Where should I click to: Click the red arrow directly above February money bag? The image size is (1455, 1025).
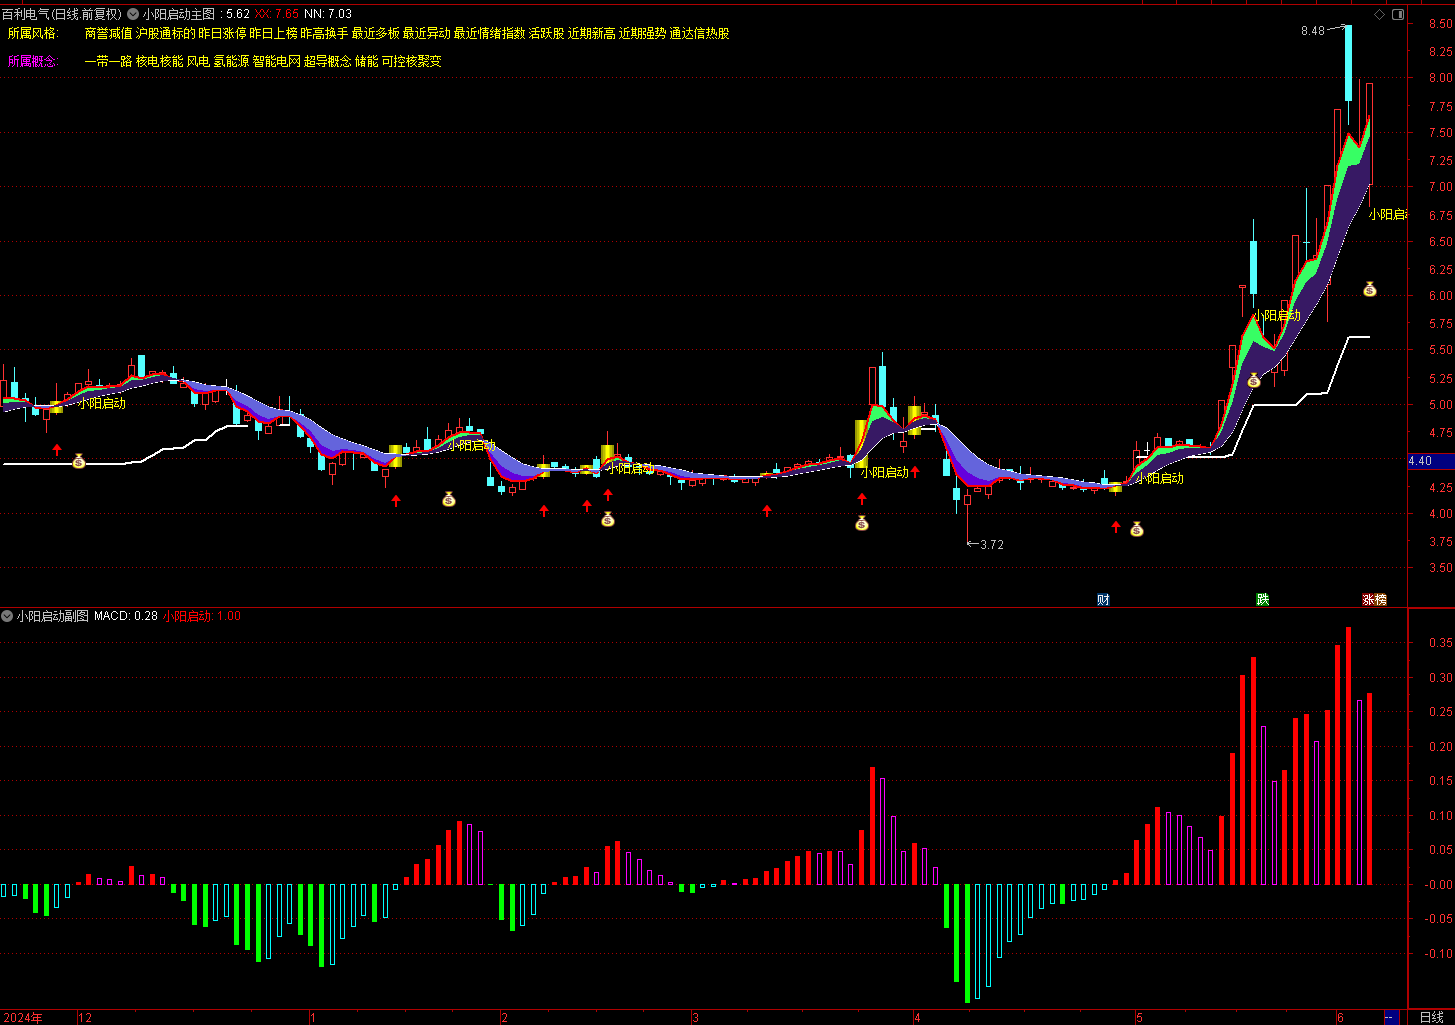coord(608,495)
